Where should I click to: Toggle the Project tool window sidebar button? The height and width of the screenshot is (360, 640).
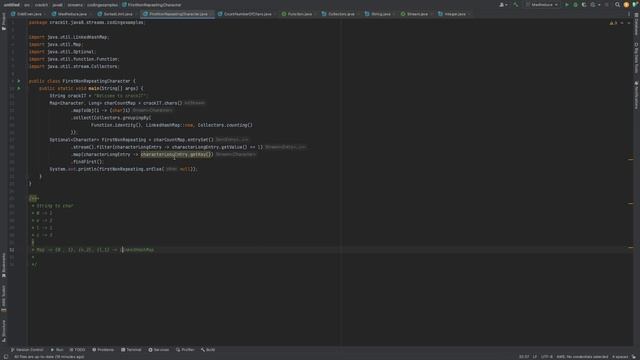4,21
